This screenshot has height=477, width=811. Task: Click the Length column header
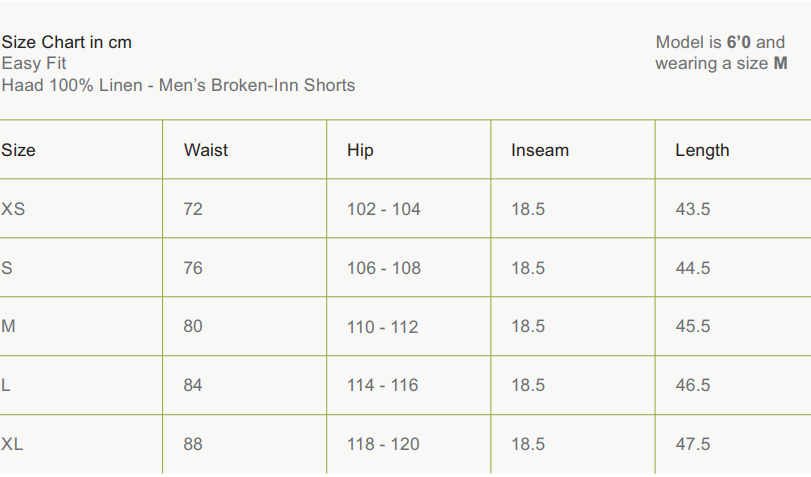702,150
